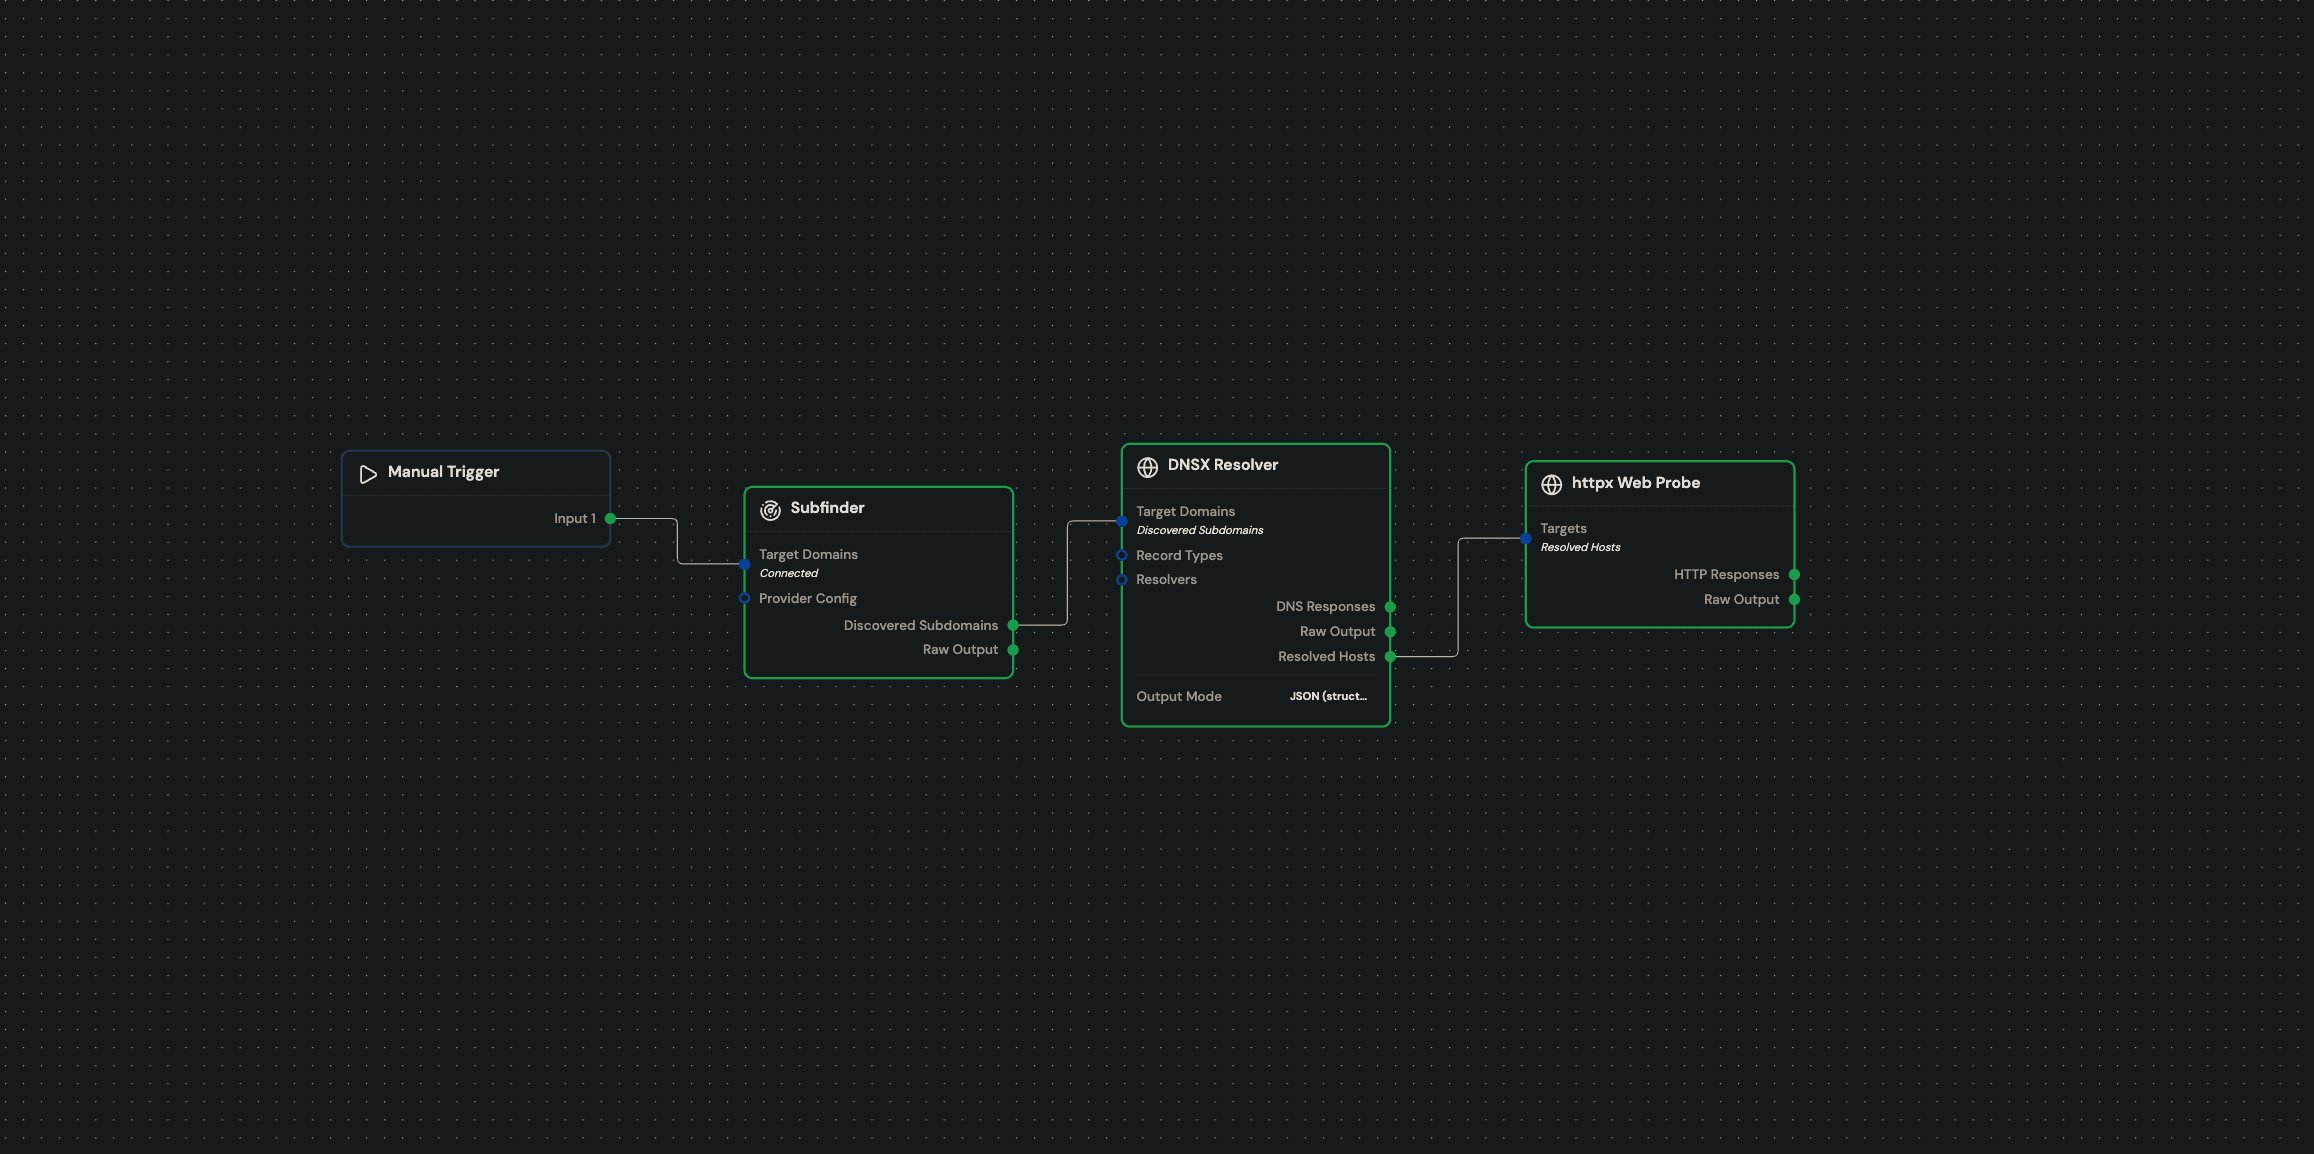
Task: Click httpx Raw Output port
Action: click(1794, 599)
